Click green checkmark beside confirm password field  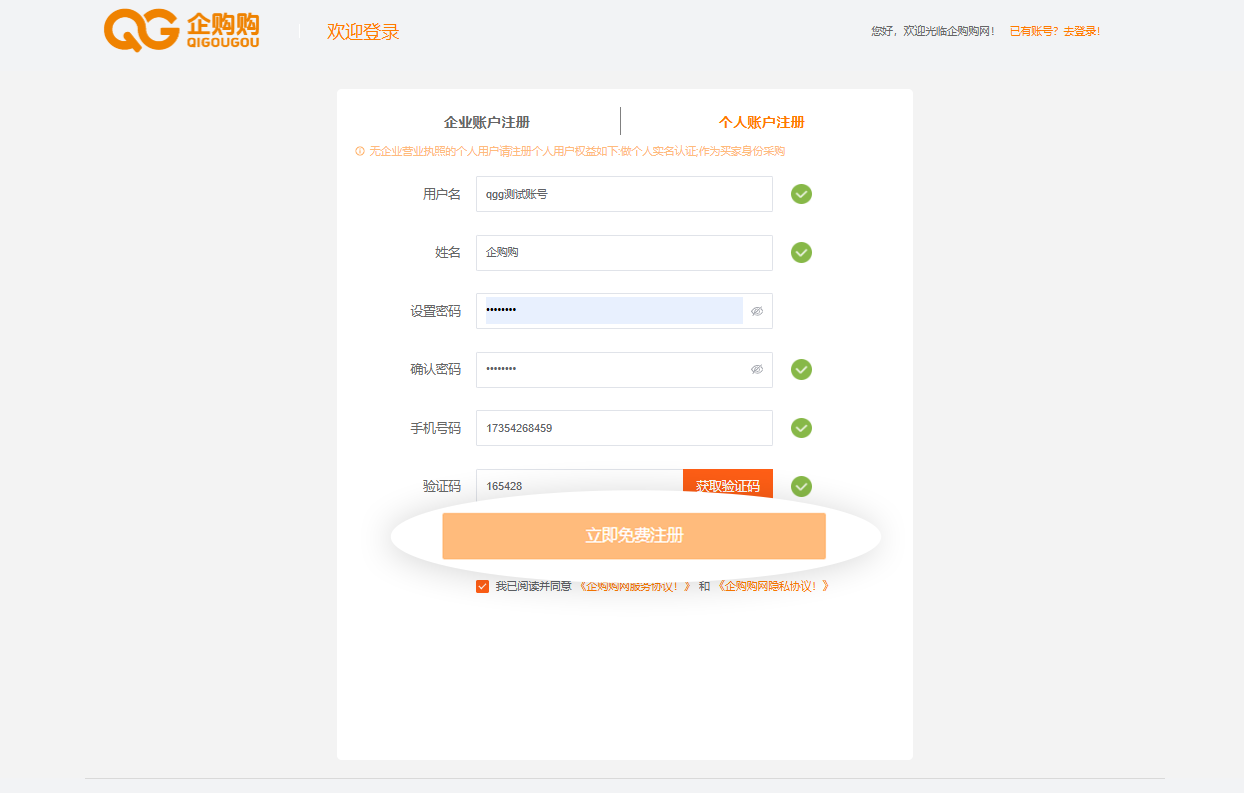click(x=801, y=370)
